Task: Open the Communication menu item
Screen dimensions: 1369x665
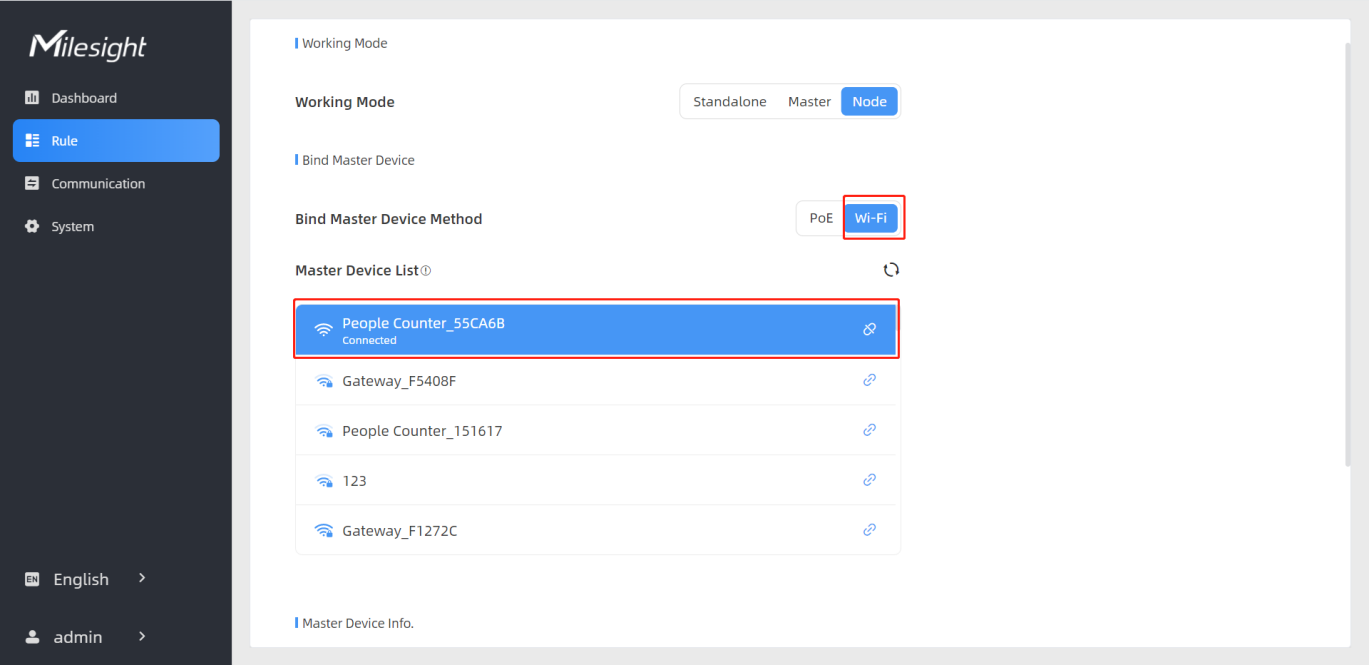Action: click(x=98, y=184)
